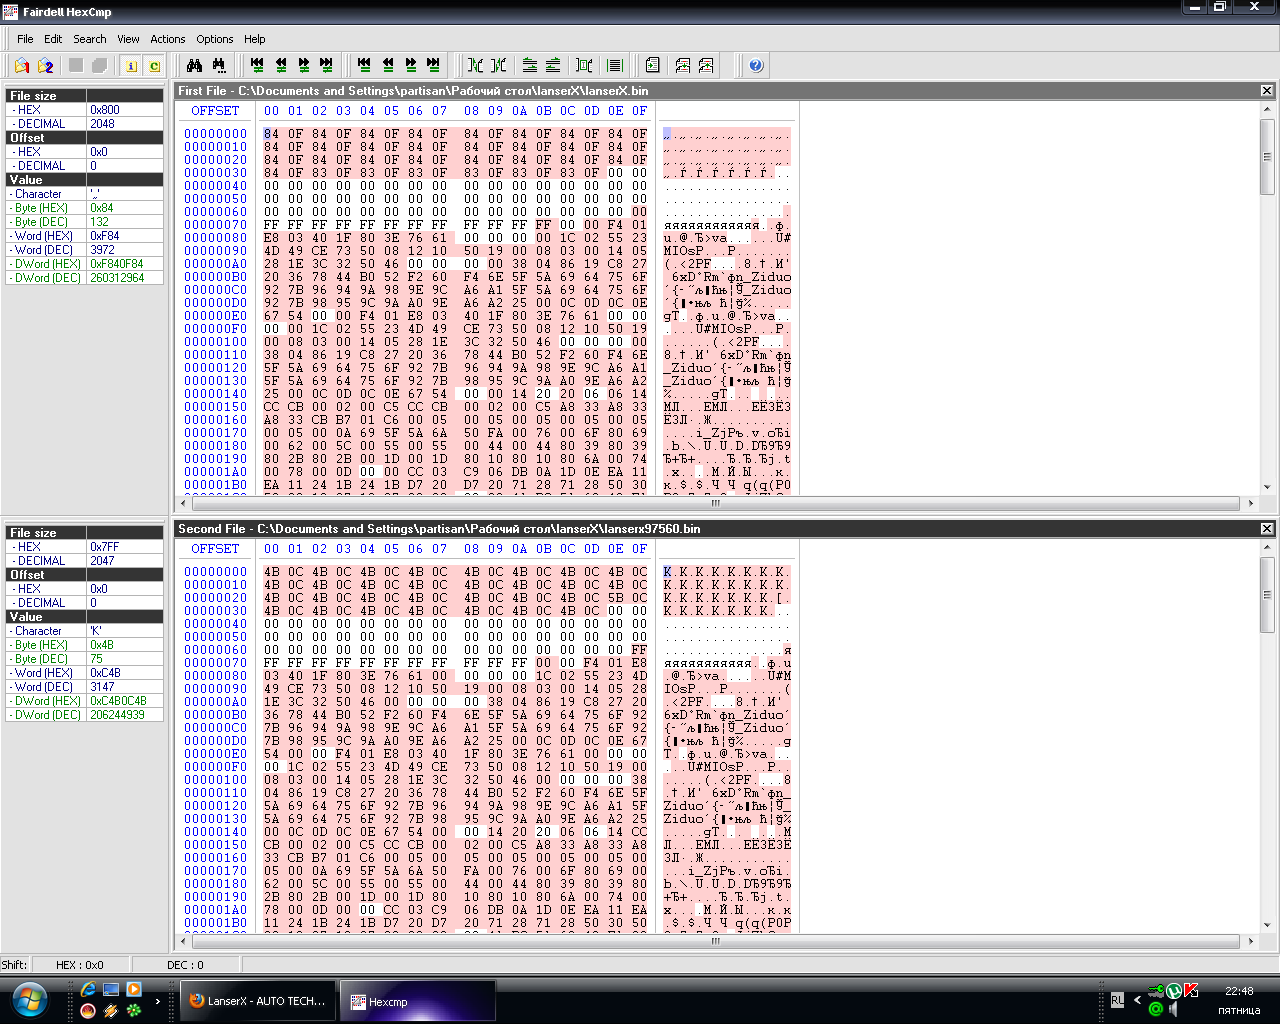Toggle the yellow 'c' toolbar button
The height and width of the screenshot is (1024, 1280).
pyautogui.click(x=155, y=66)
